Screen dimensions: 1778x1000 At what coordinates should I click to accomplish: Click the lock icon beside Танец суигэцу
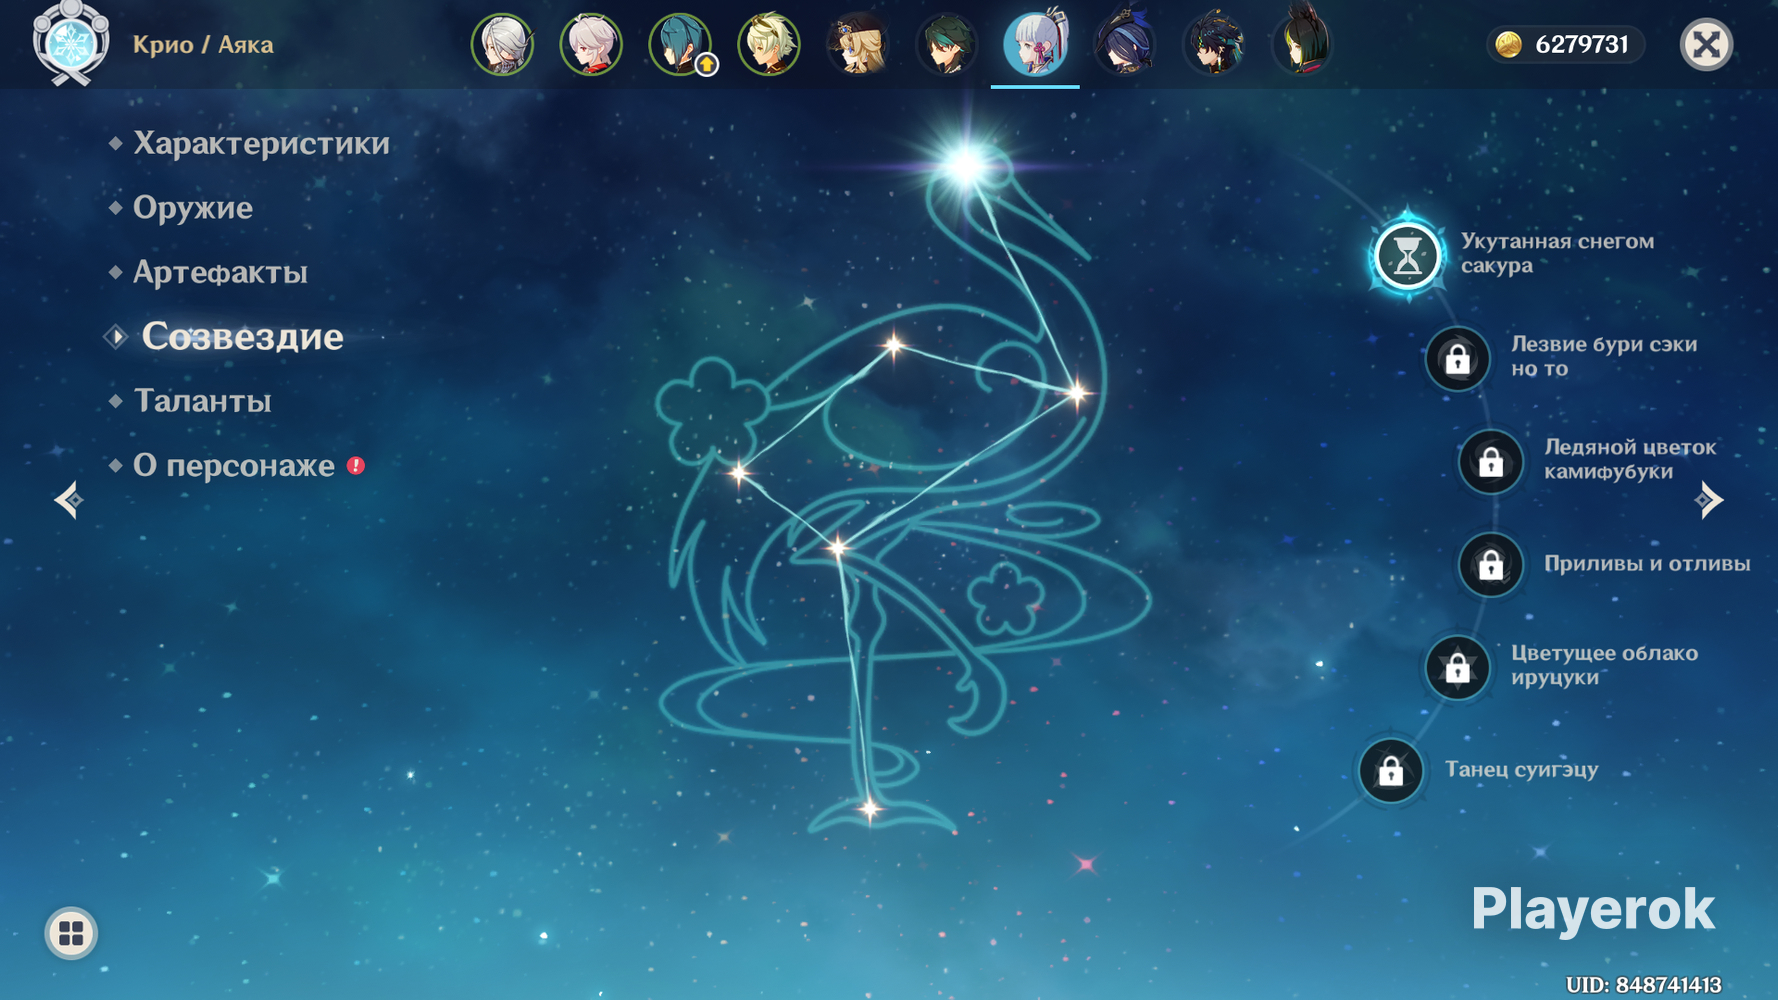click(x=1390, y=771)
